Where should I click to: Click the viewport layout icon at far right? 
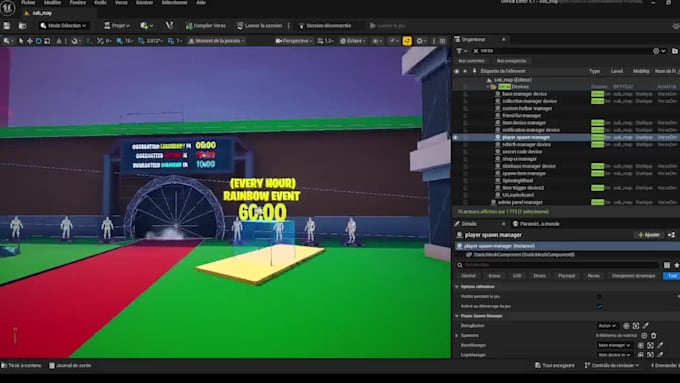442,41
